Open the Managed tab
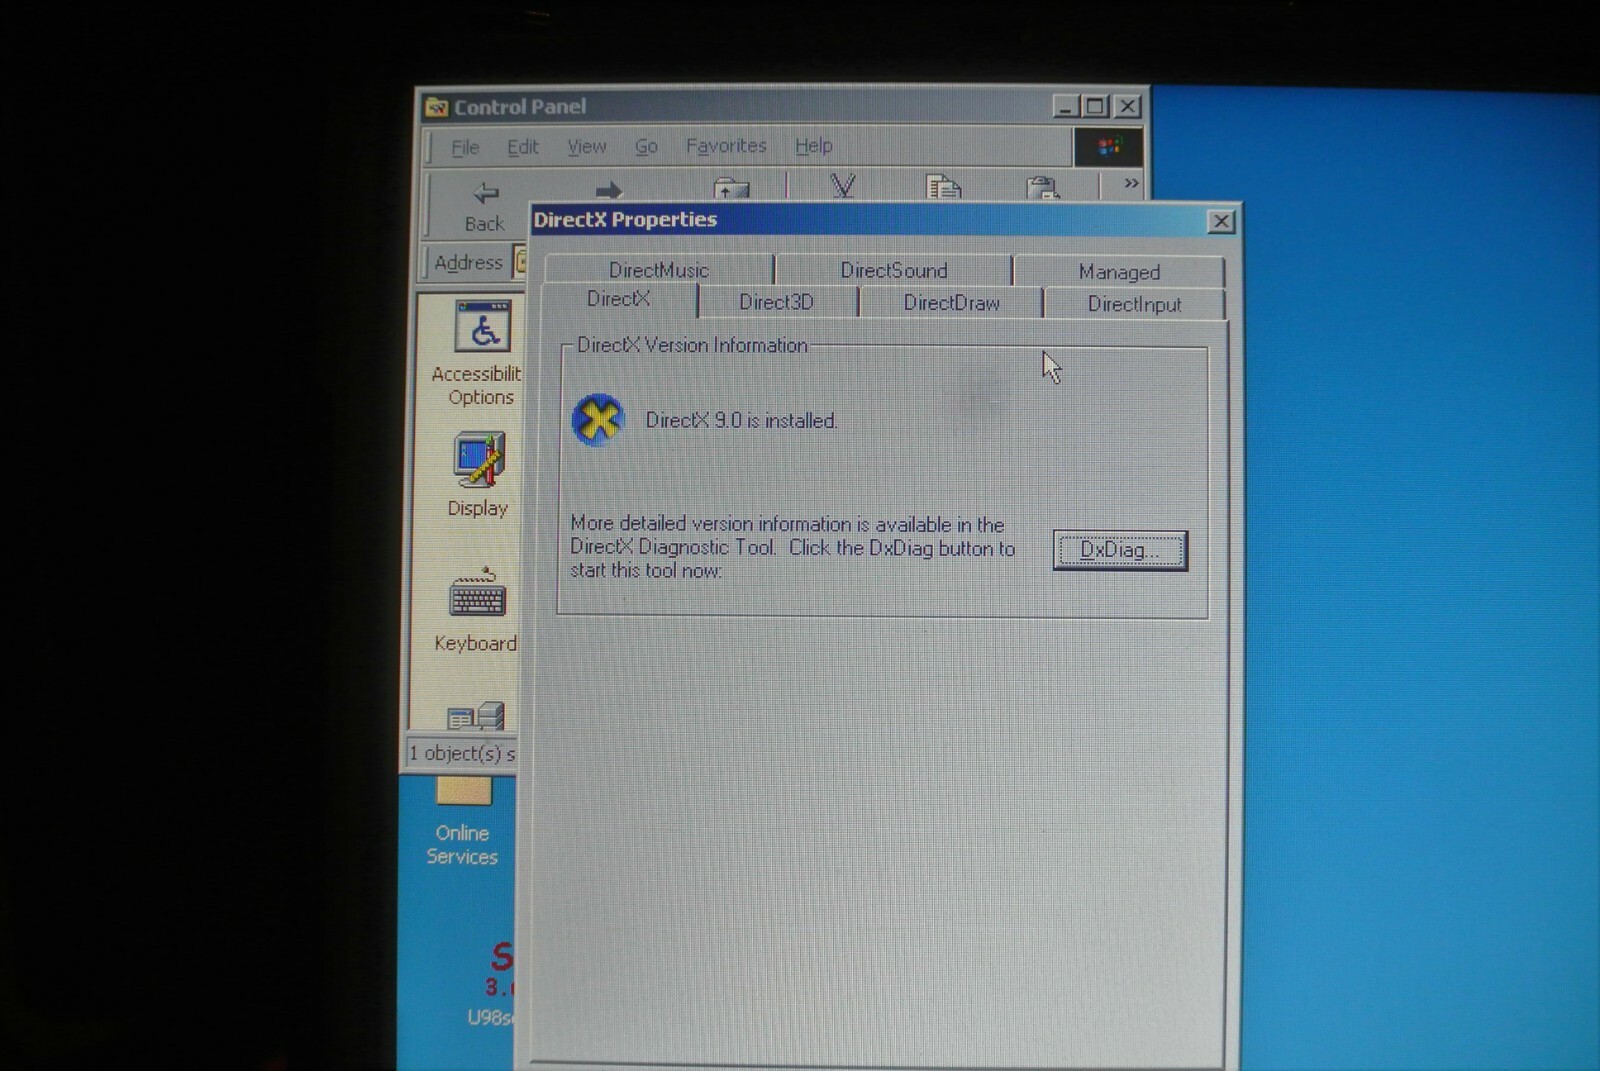This screenshot has height=1071, width=1600. [x=1119, y=271]
